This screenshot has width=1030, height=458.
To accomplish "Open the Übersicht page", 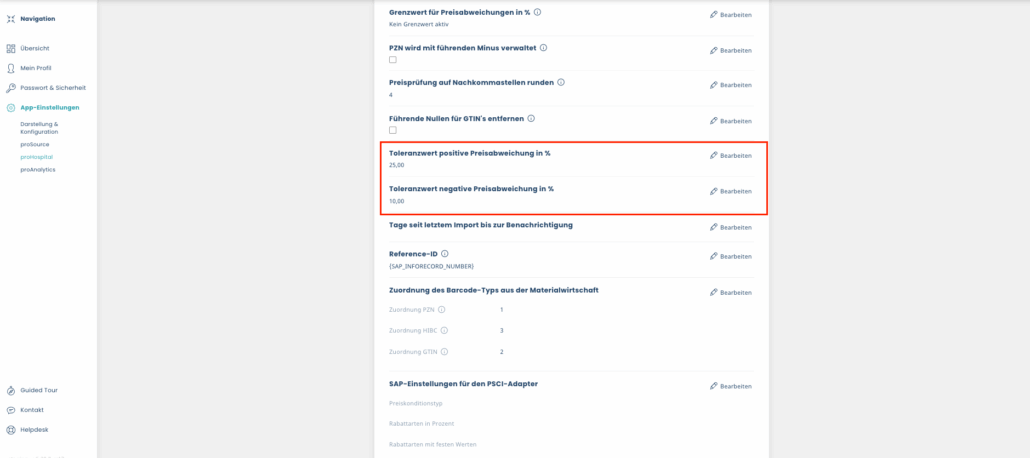I will [x=34, y=48].
